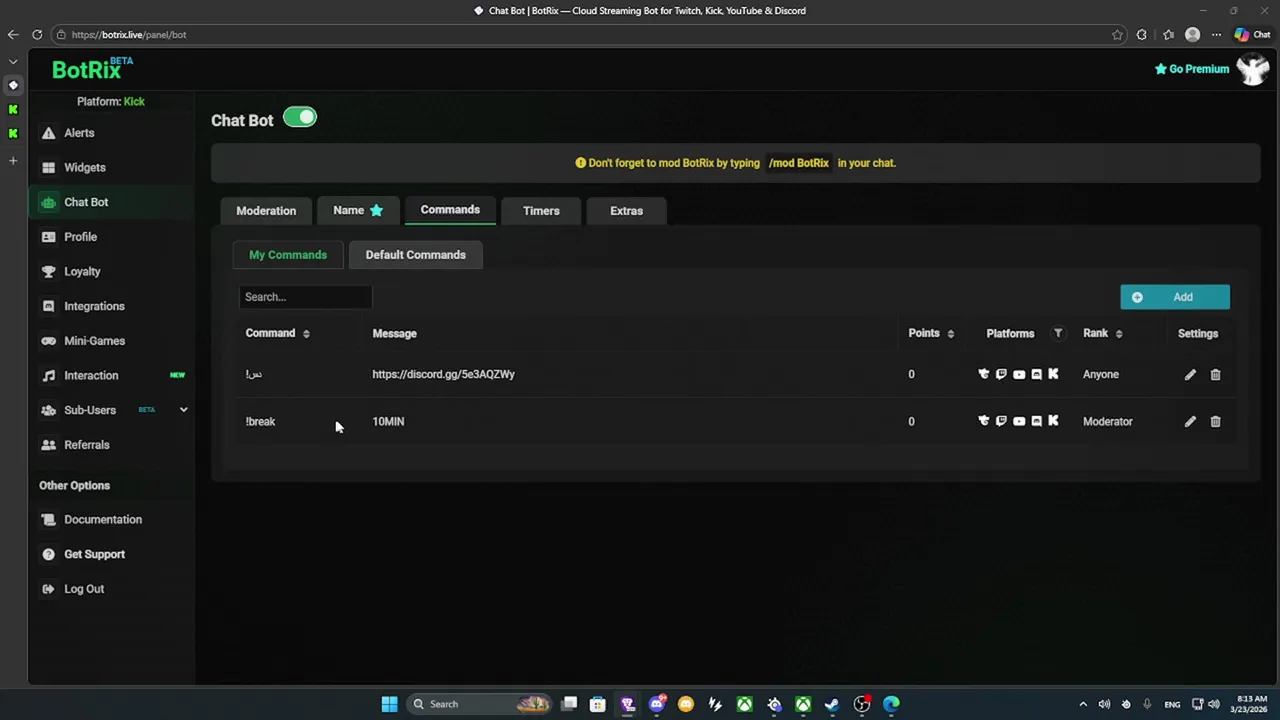
Task: Focus the command Search field
Action: (305, 297)
